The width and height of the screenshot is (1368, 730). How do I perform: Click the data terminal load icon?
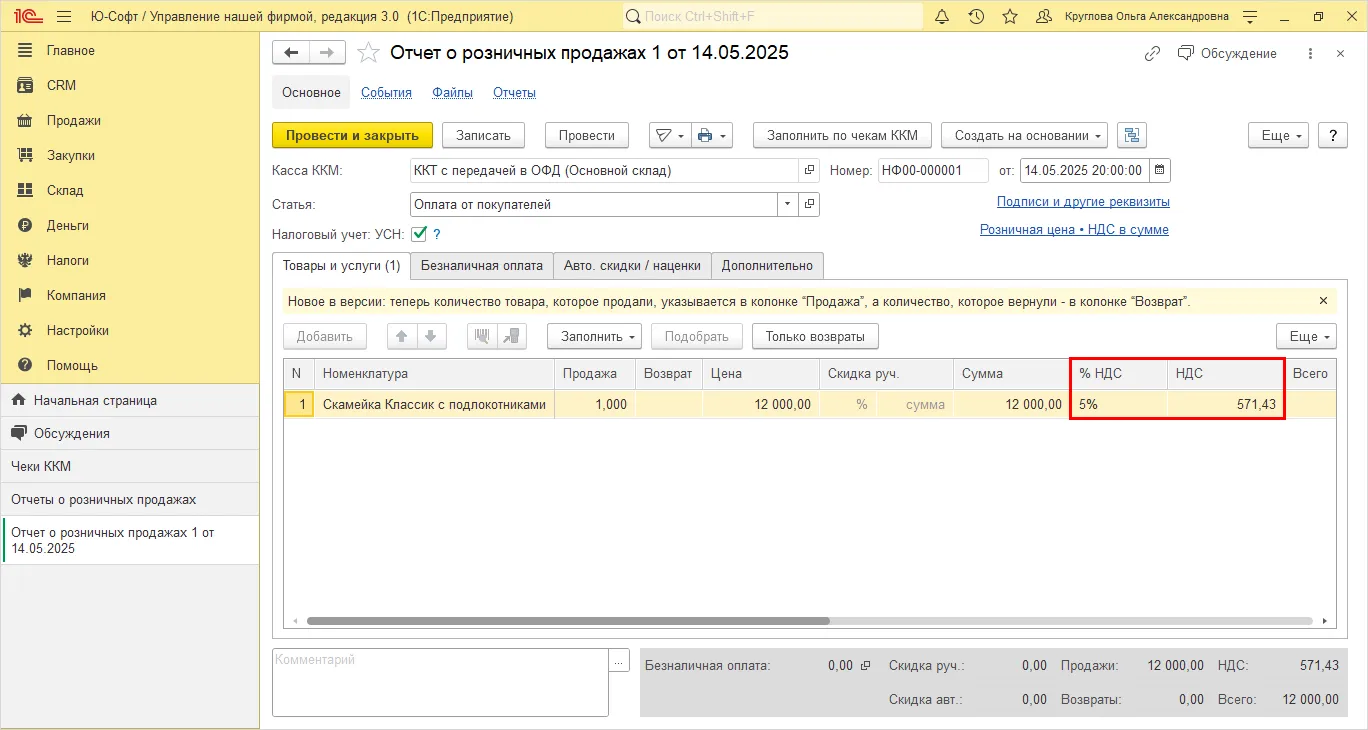click(512, 336)
